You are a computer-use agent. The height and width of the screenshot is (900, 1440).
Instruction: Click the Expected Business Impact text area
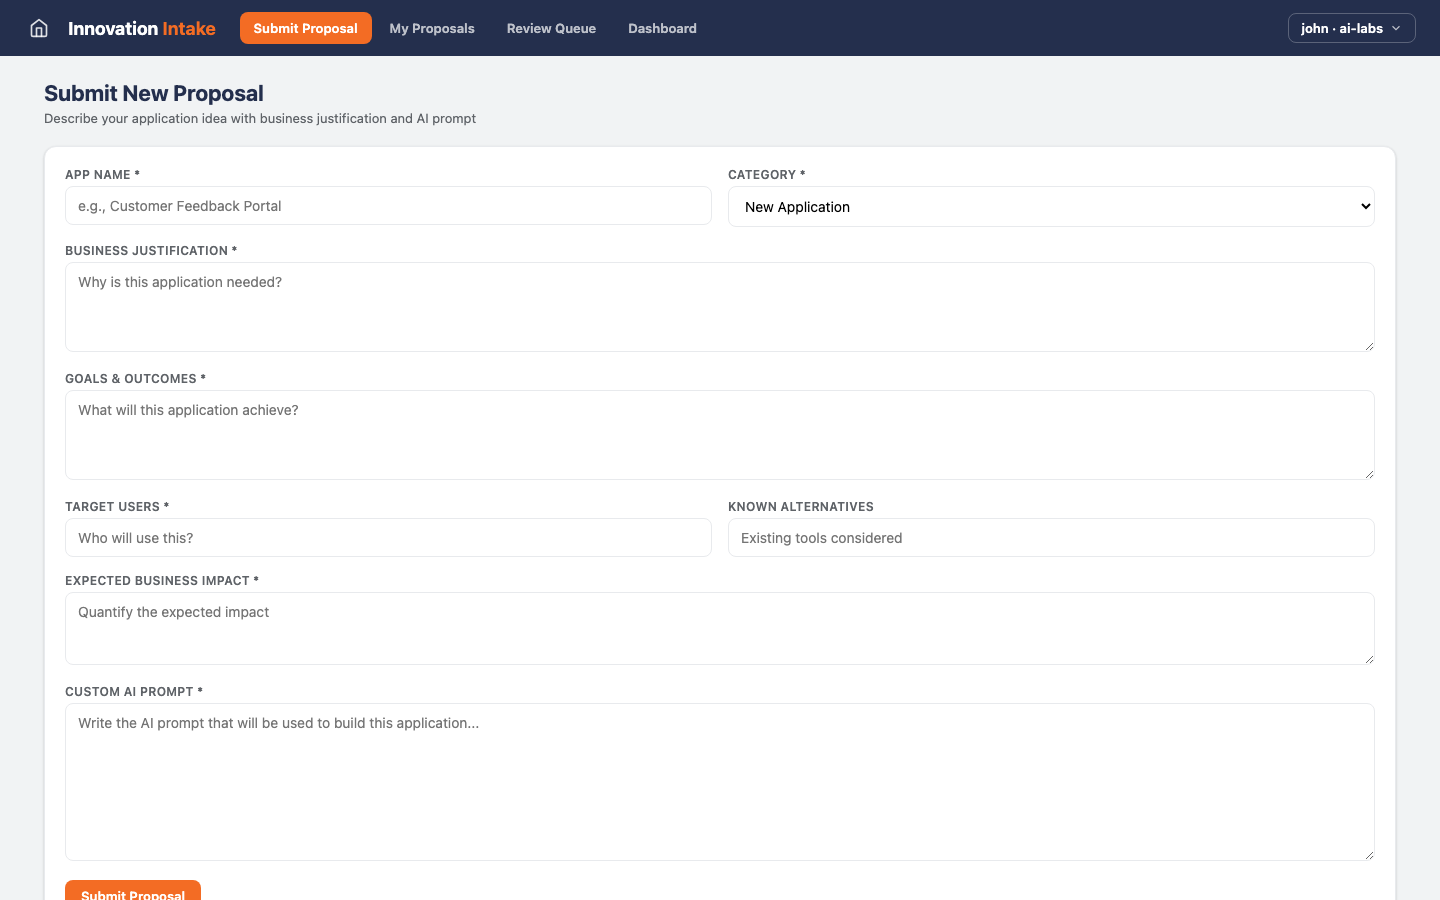tap(719, 627)
